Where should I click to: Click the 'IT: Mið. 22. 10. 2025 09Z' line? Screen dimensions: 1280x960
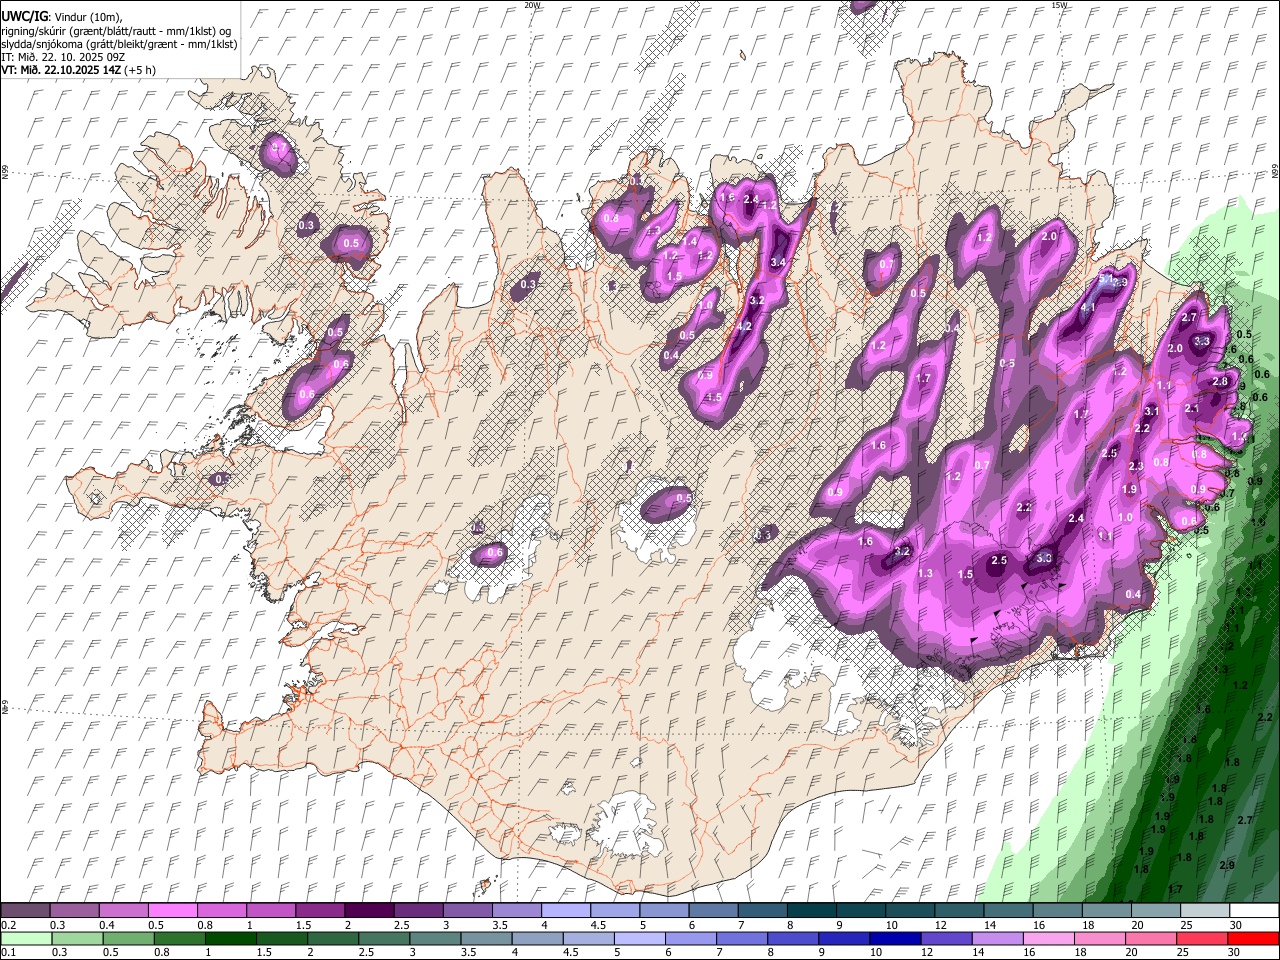point(61,57)
